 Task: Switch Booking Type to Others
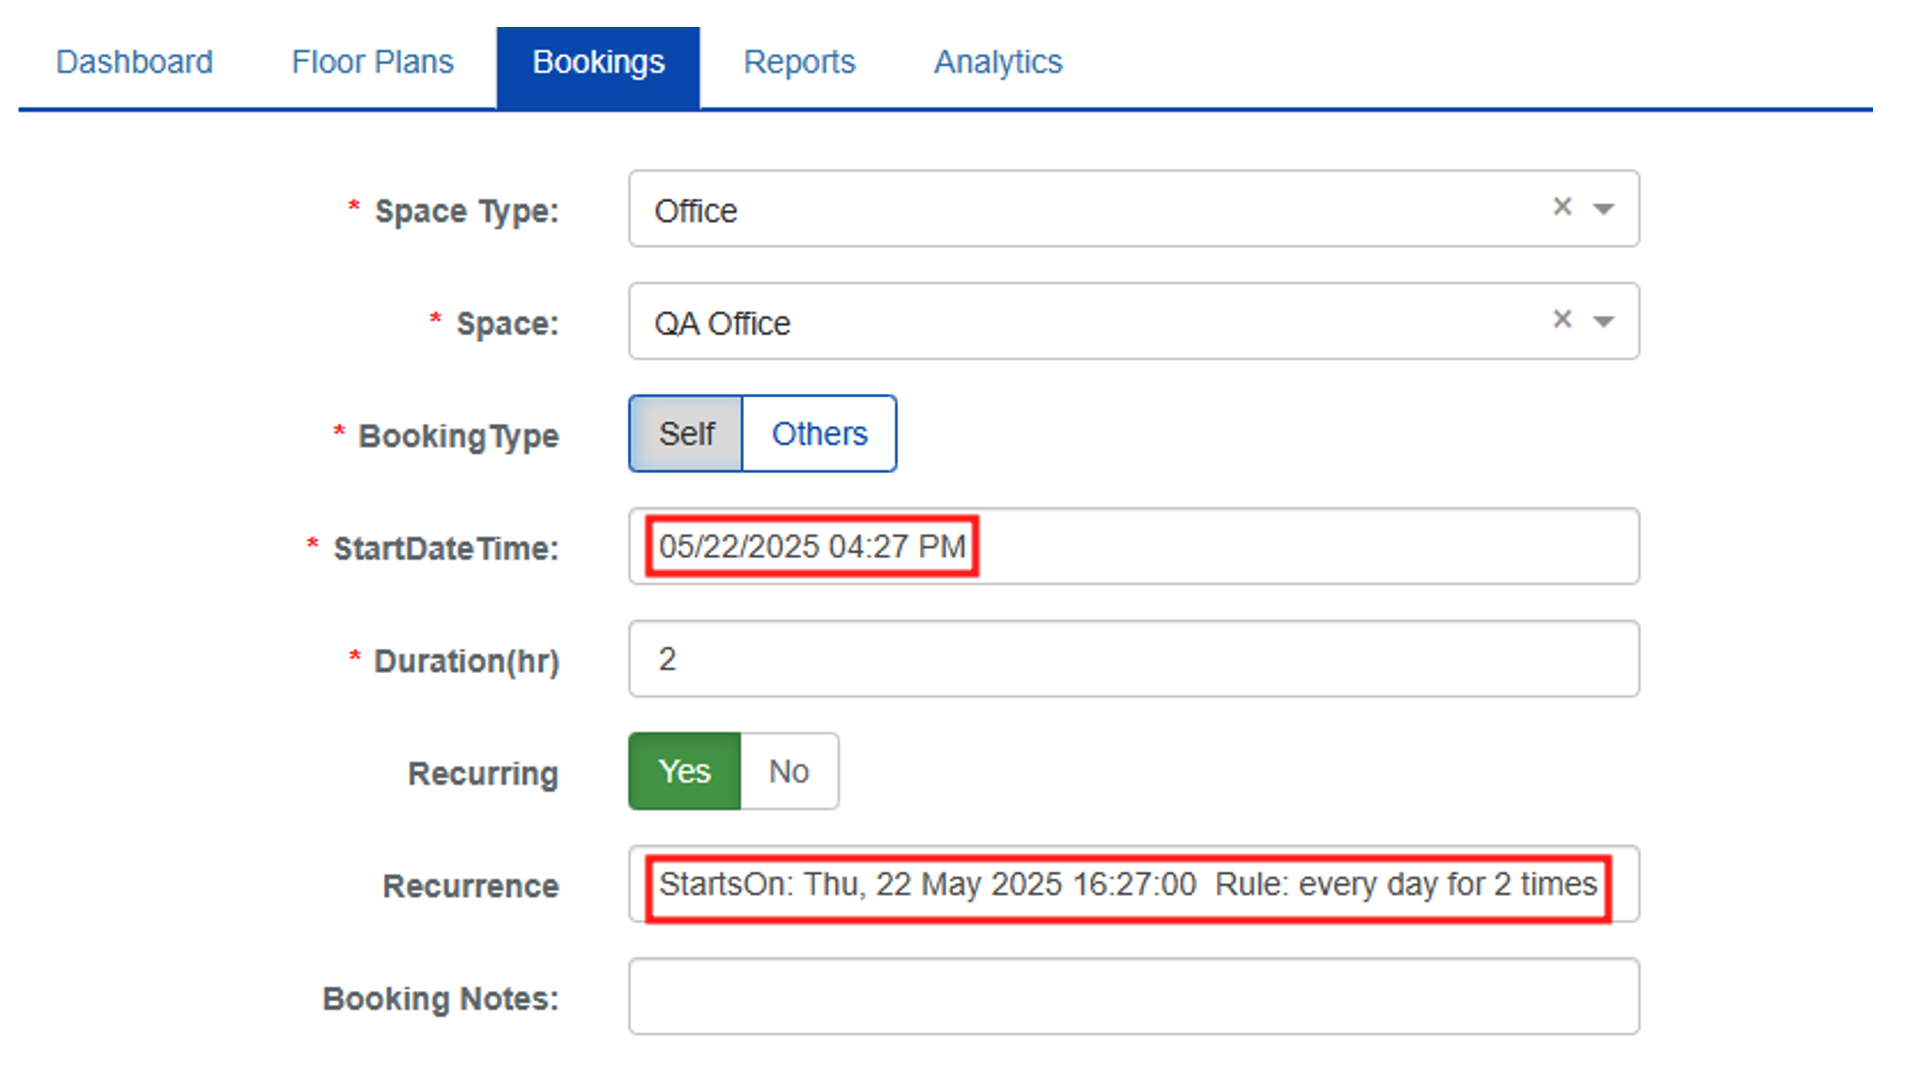(818, 433)
